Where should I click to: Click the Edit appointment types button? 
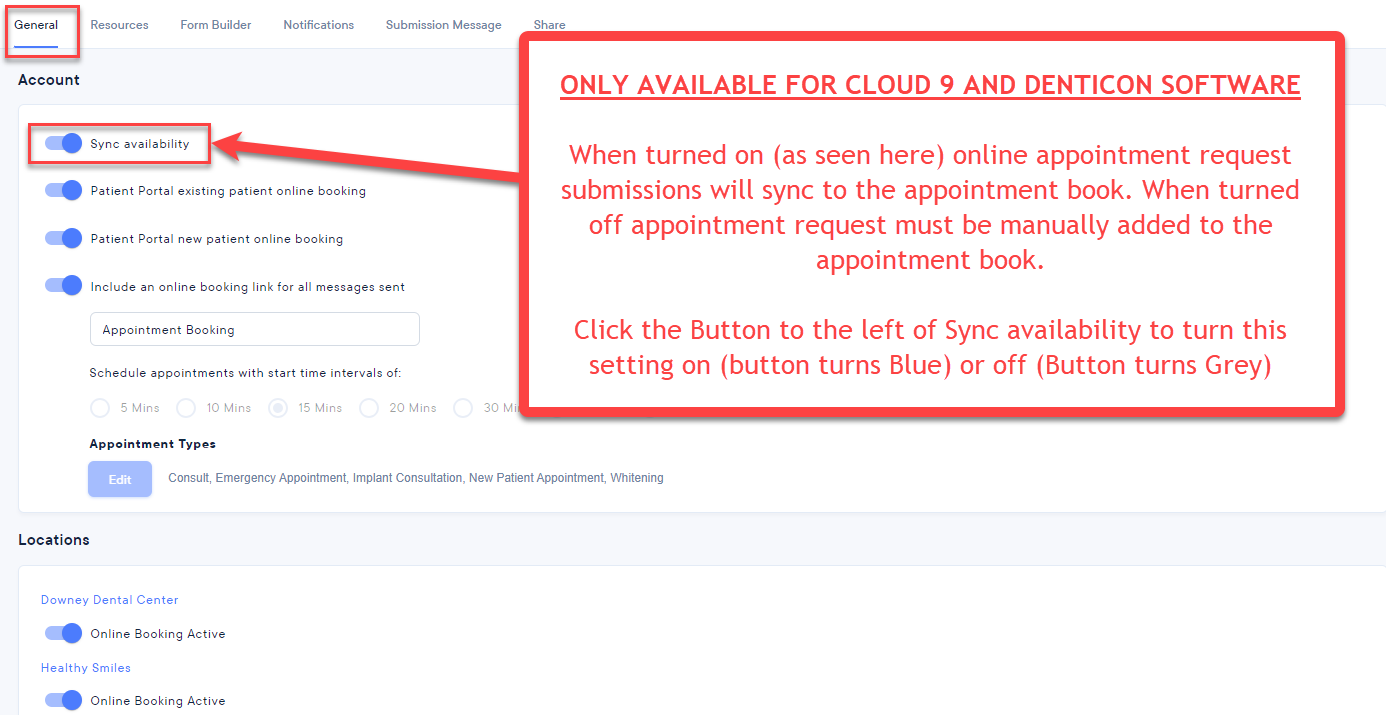(x=120, y=479)
